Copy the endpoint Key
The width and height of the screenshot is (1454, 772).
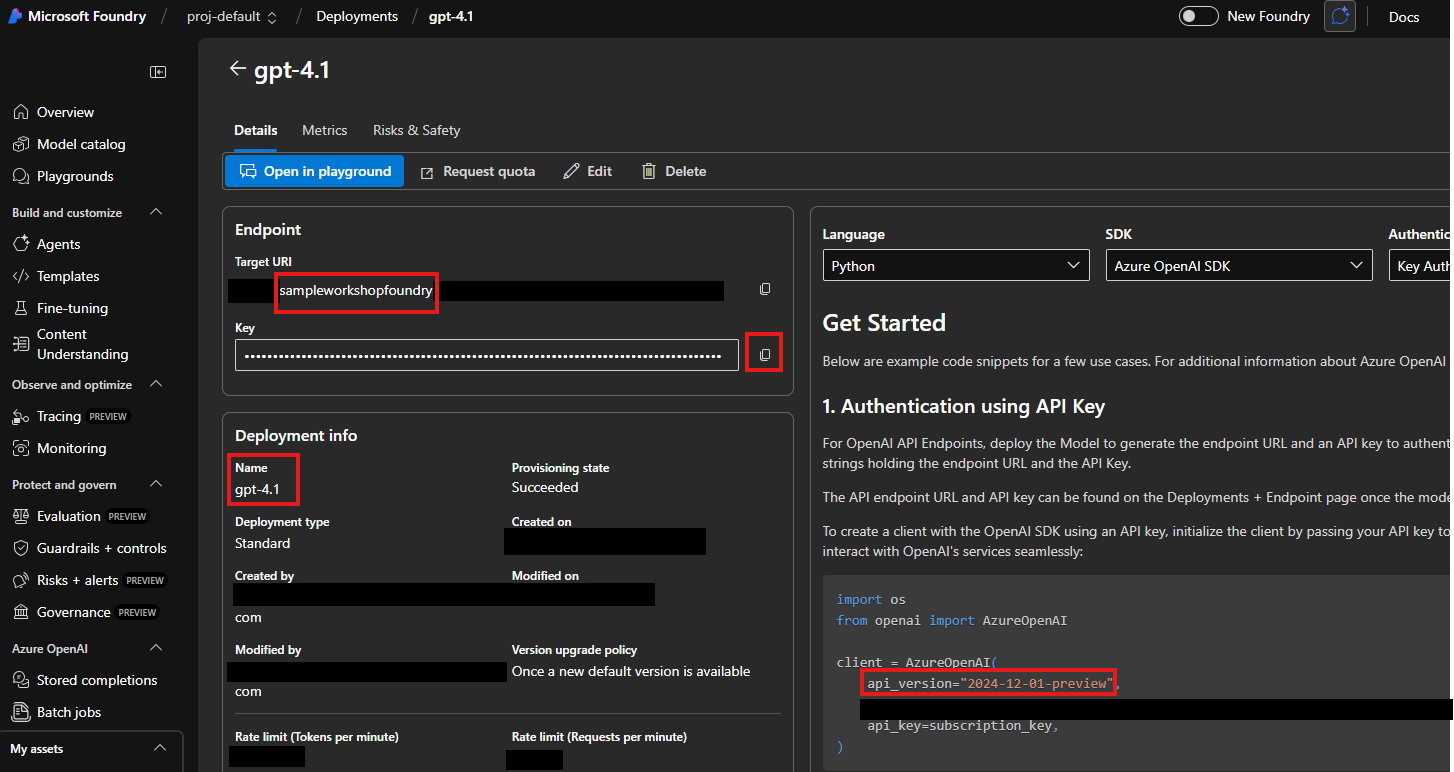(765, 355)
